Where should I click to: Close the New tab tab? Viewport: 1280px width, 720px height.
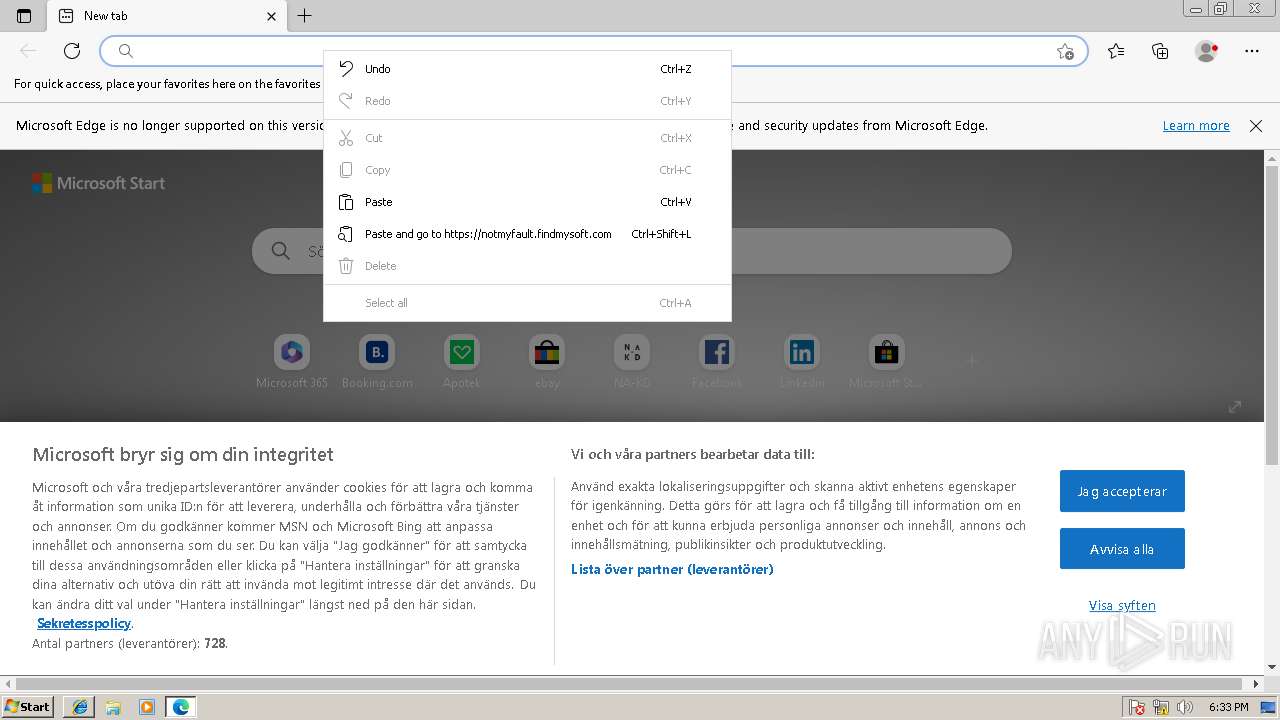click(x=272, y=16)
